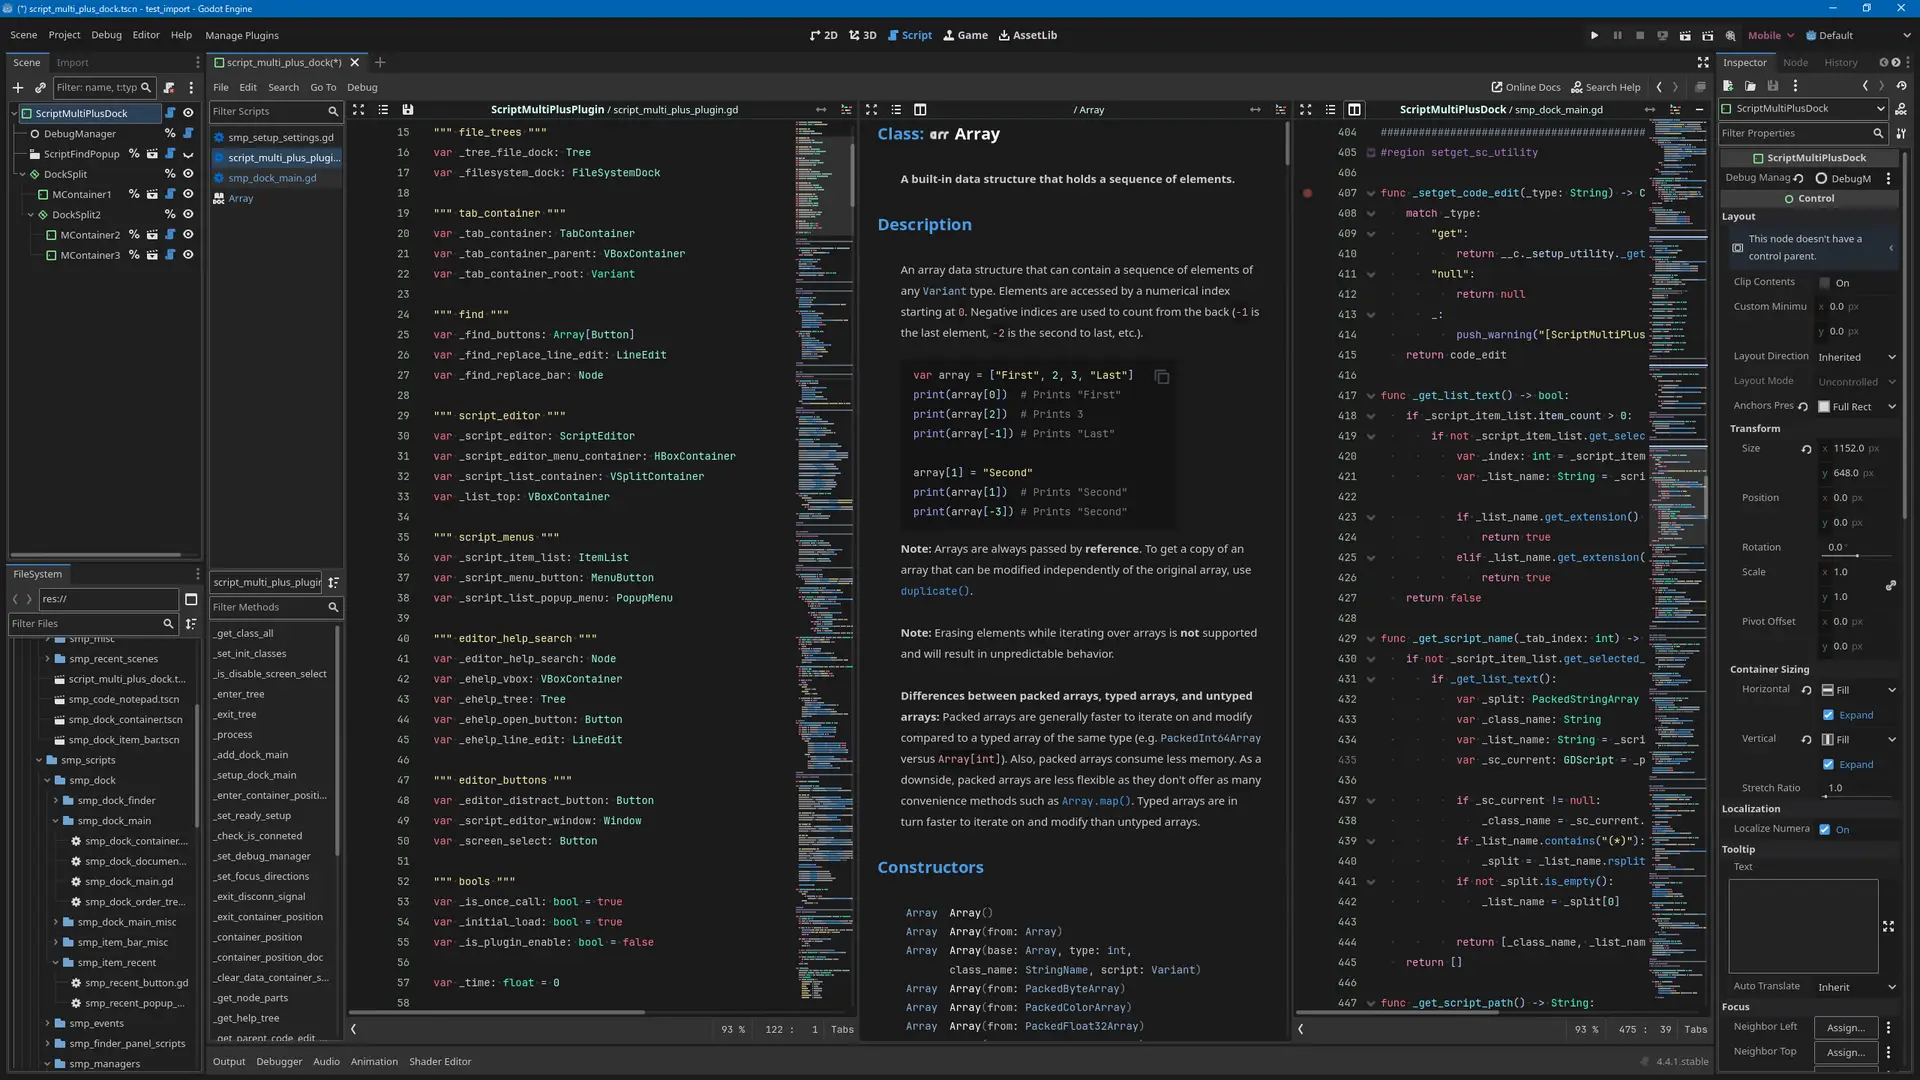Instantiate child scene via link icon
The width and height of the screenshot is (1920, 1080).
pyautogui.click(x=40, y=88)
